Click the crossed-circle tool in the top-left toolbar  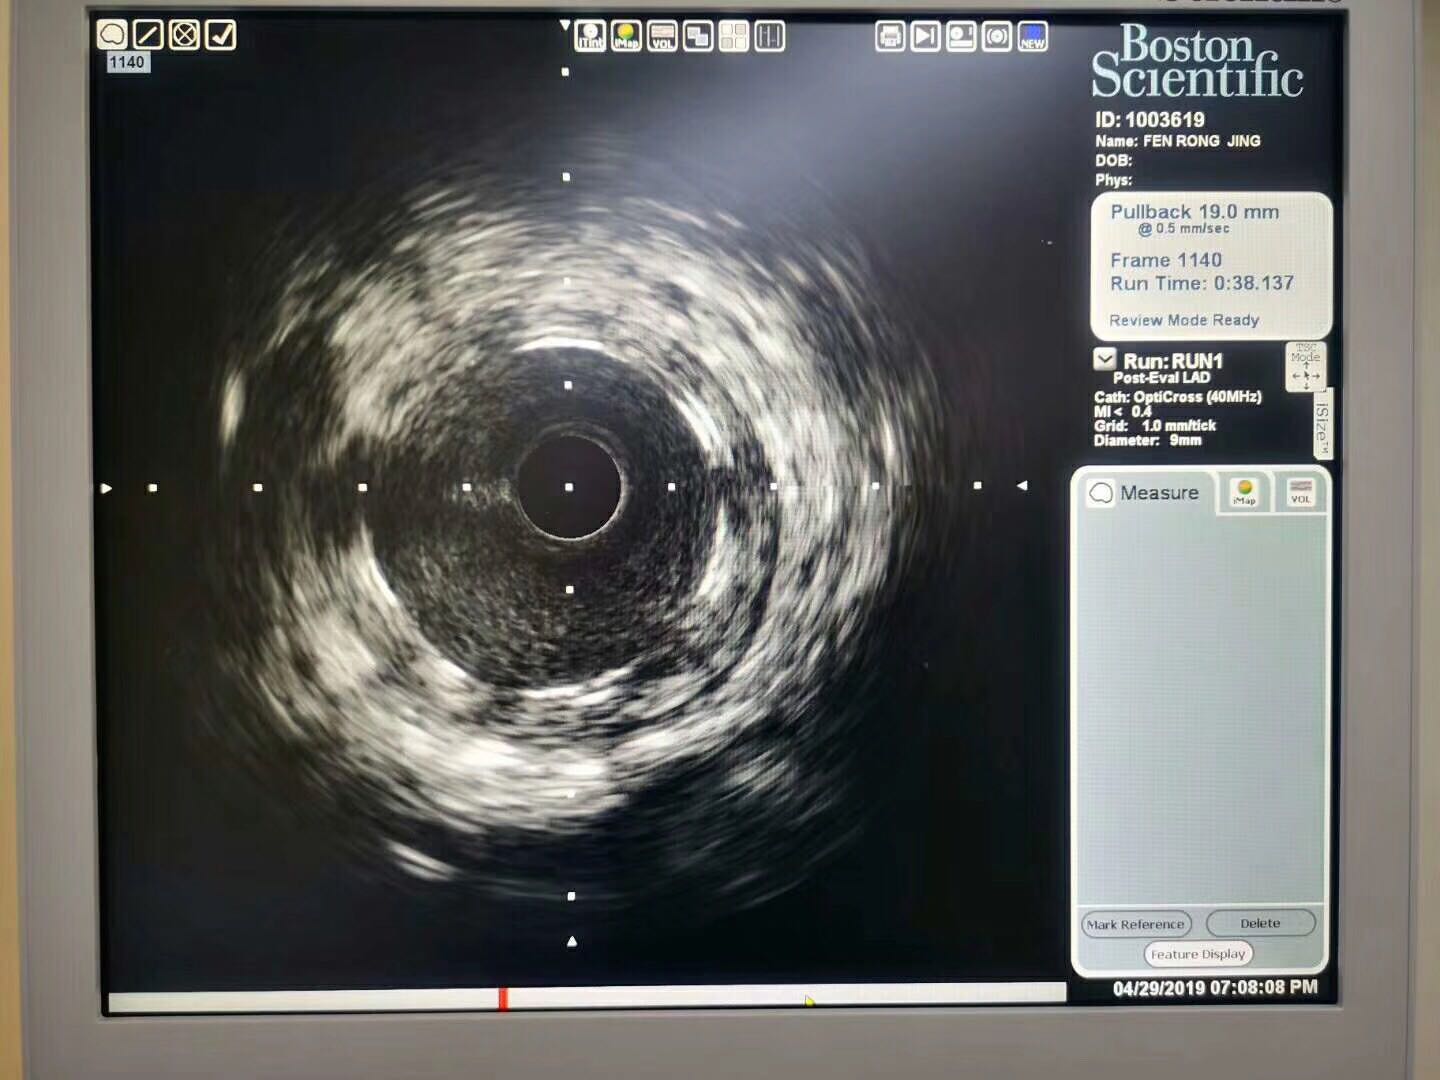[x=184, y=35]
